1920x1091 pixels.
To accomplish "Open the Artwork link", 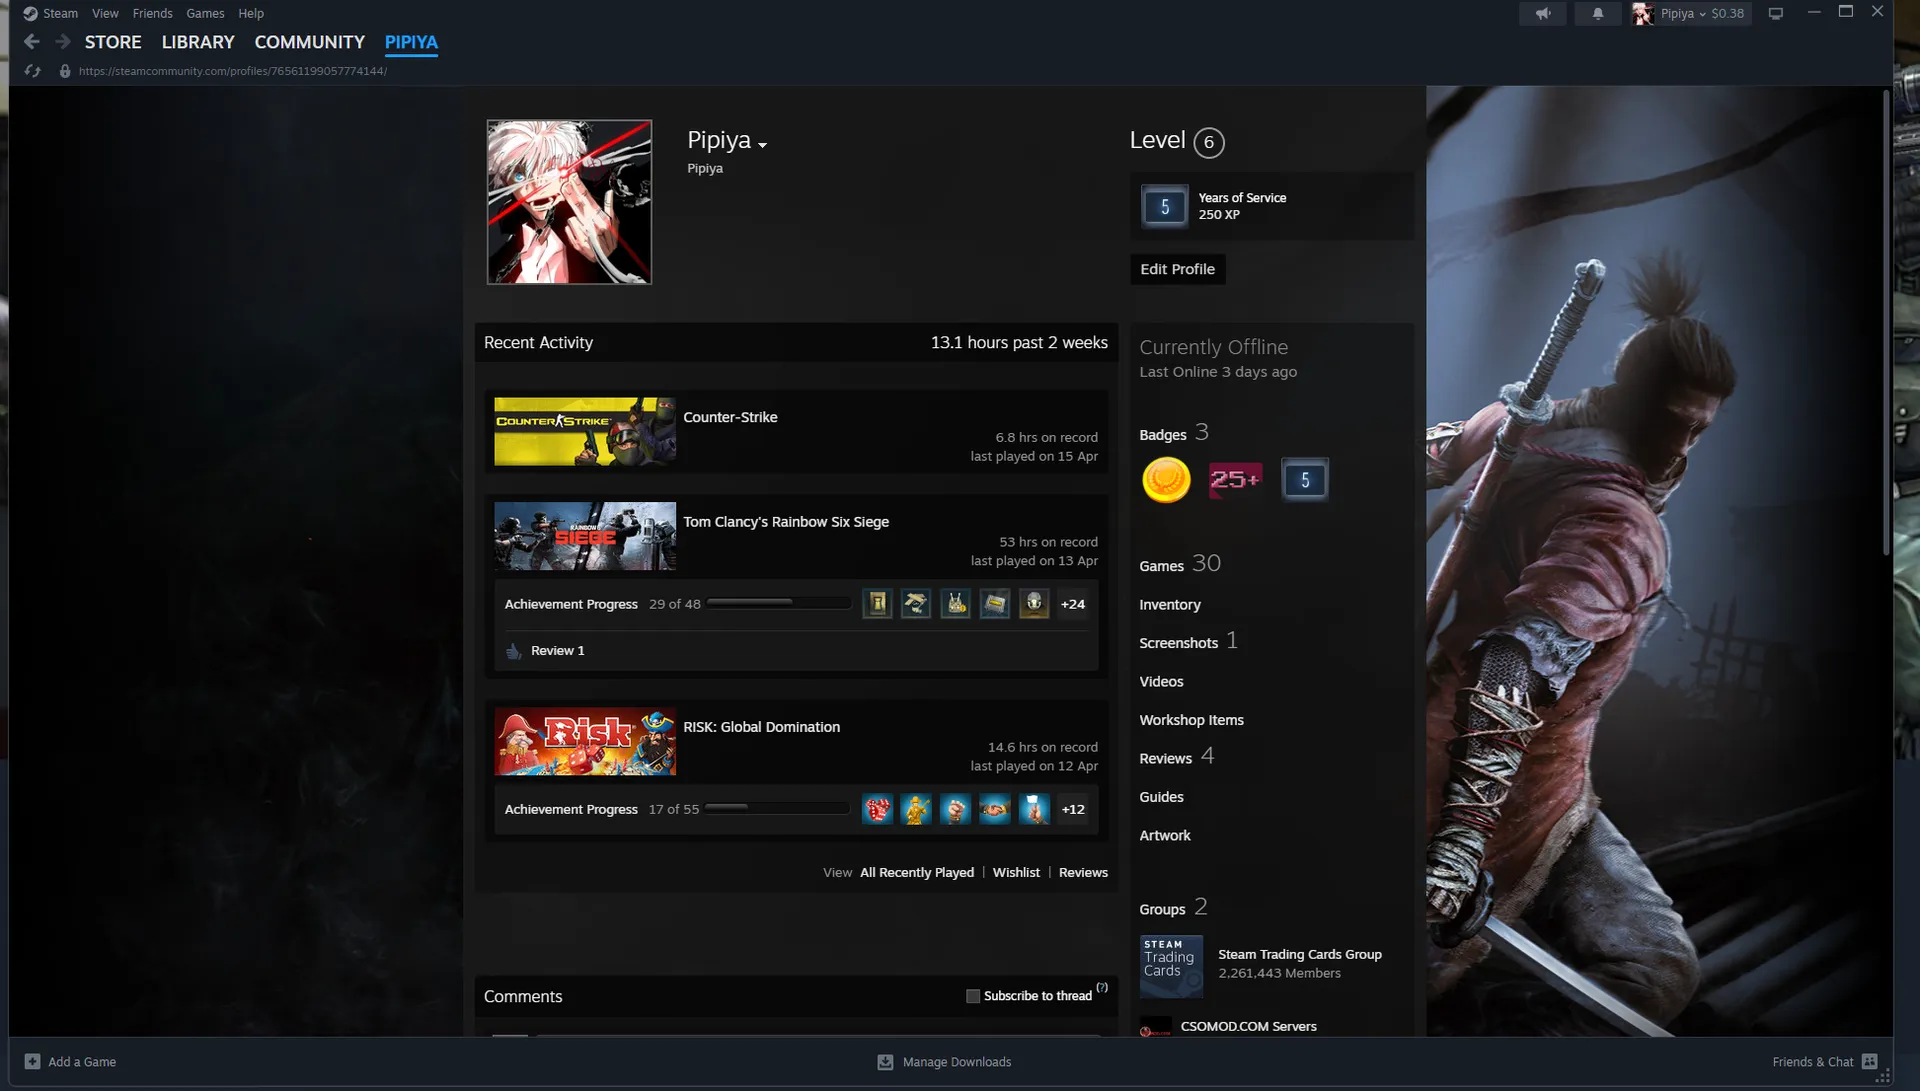I will (1165, 836).
